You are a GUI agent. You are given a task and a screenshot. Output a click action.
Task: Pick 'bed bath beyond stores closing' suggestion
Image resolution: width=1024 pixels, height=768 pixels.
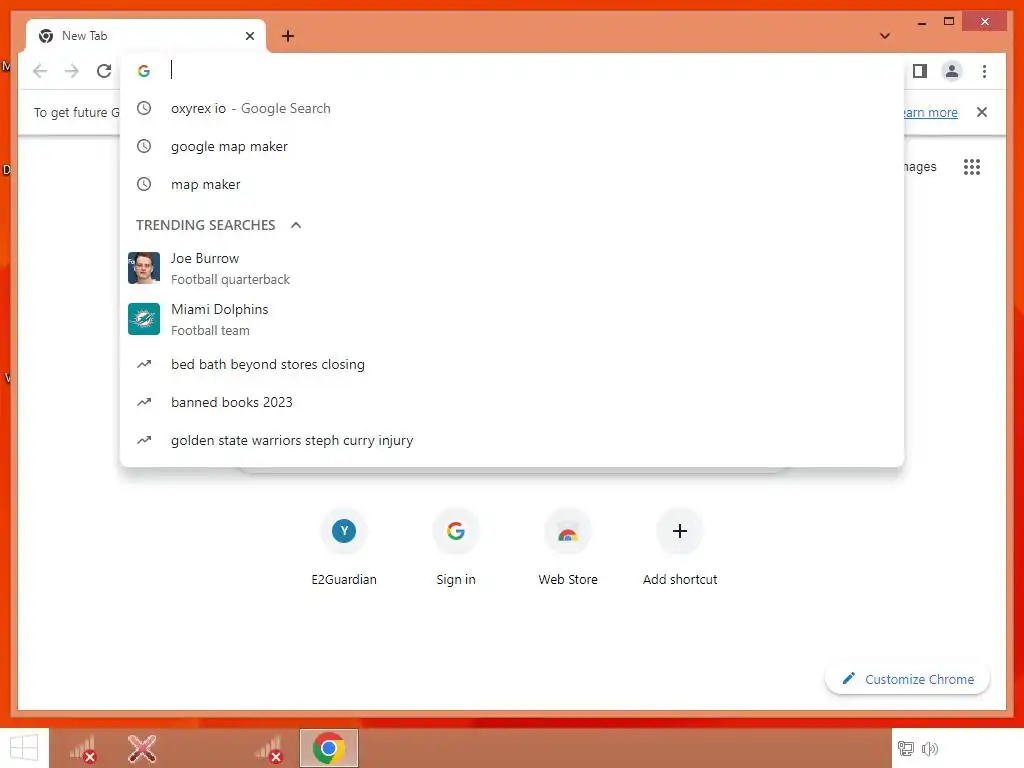512,364
